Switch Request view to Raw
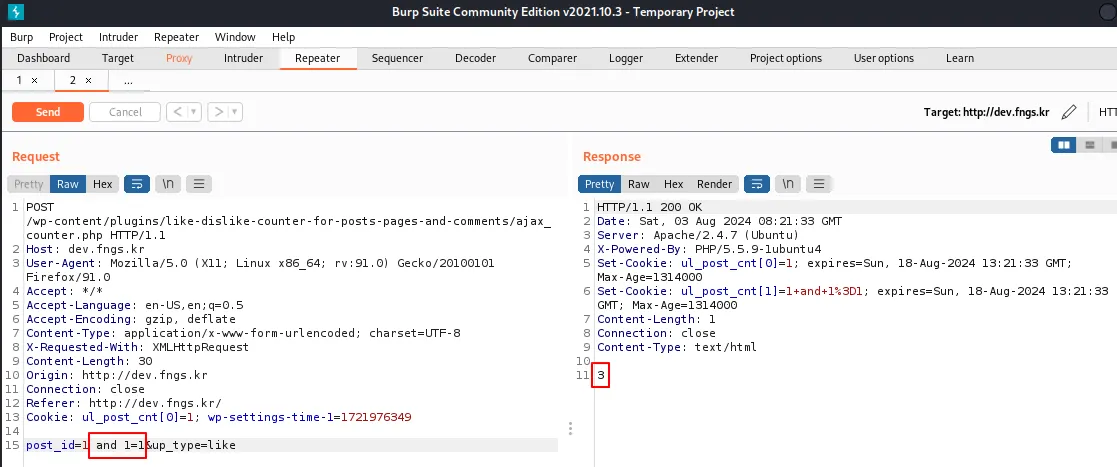Image resolution: width=1117 pixels, height=467 pixels. (x=68, y=184)
